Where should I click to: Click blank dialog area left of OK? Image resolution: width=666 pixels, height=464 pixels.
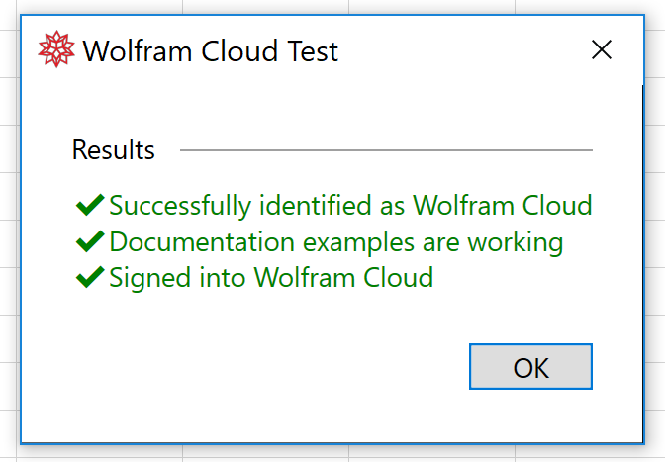coord(250,368)
